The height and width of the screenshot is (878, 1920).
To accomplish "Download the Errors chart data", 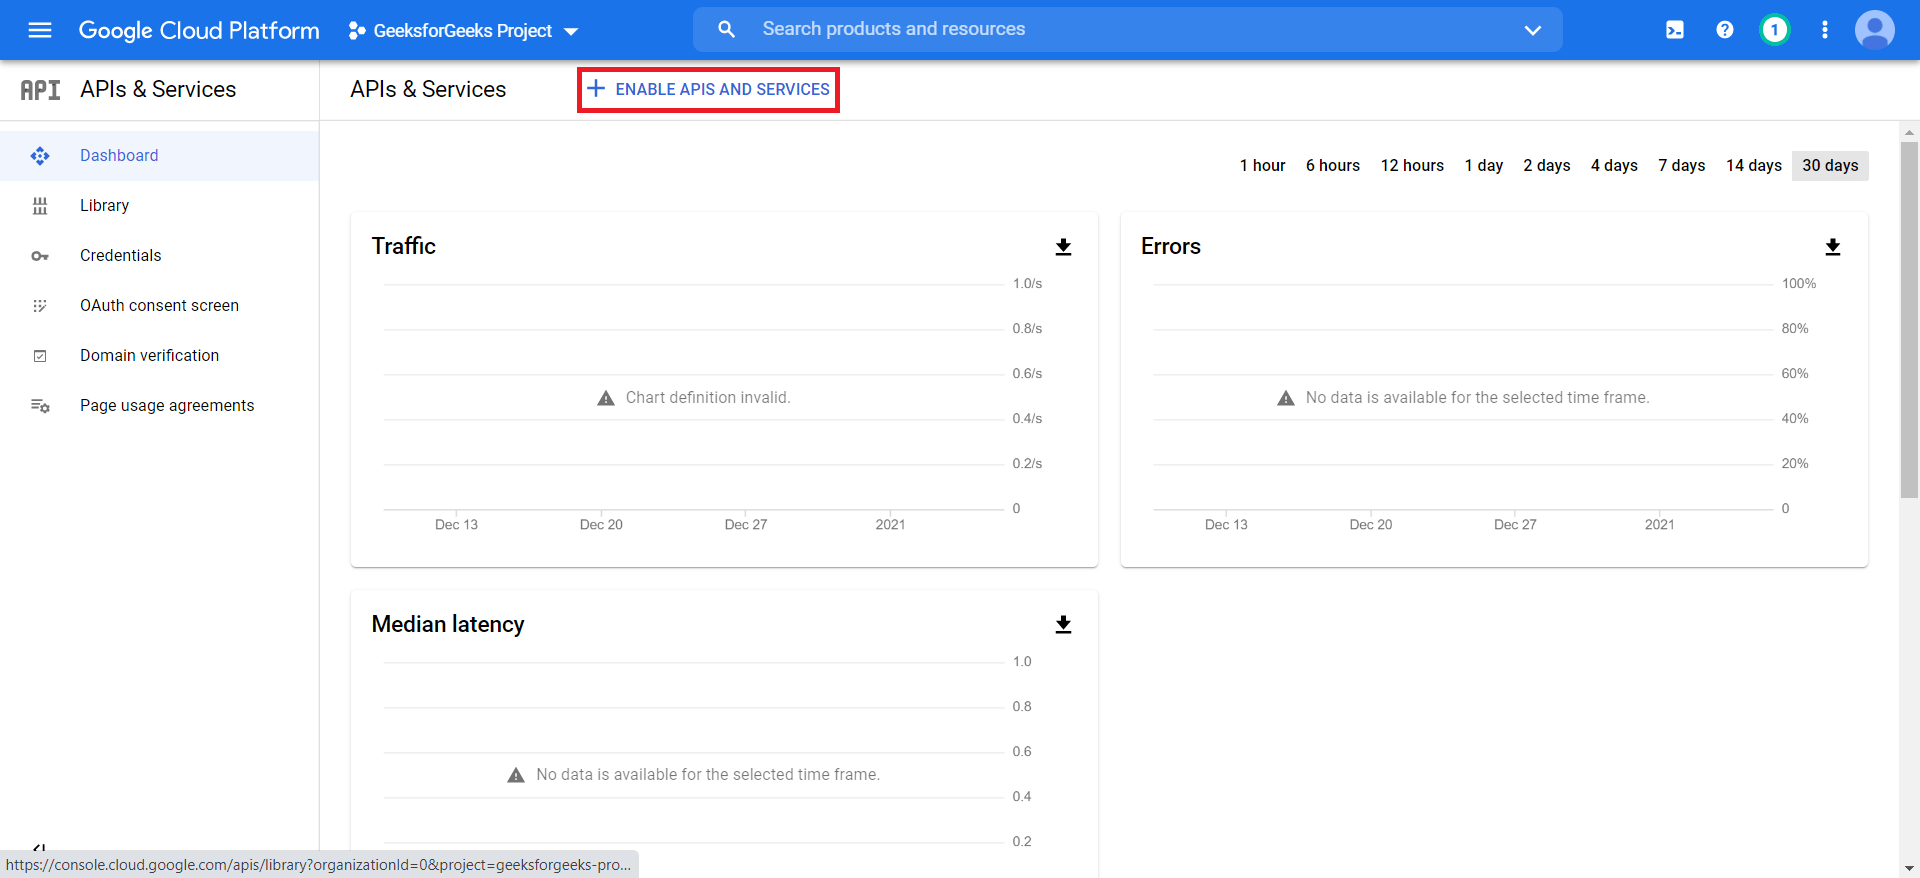I will pyautogui.click(x=1832, y=247).
